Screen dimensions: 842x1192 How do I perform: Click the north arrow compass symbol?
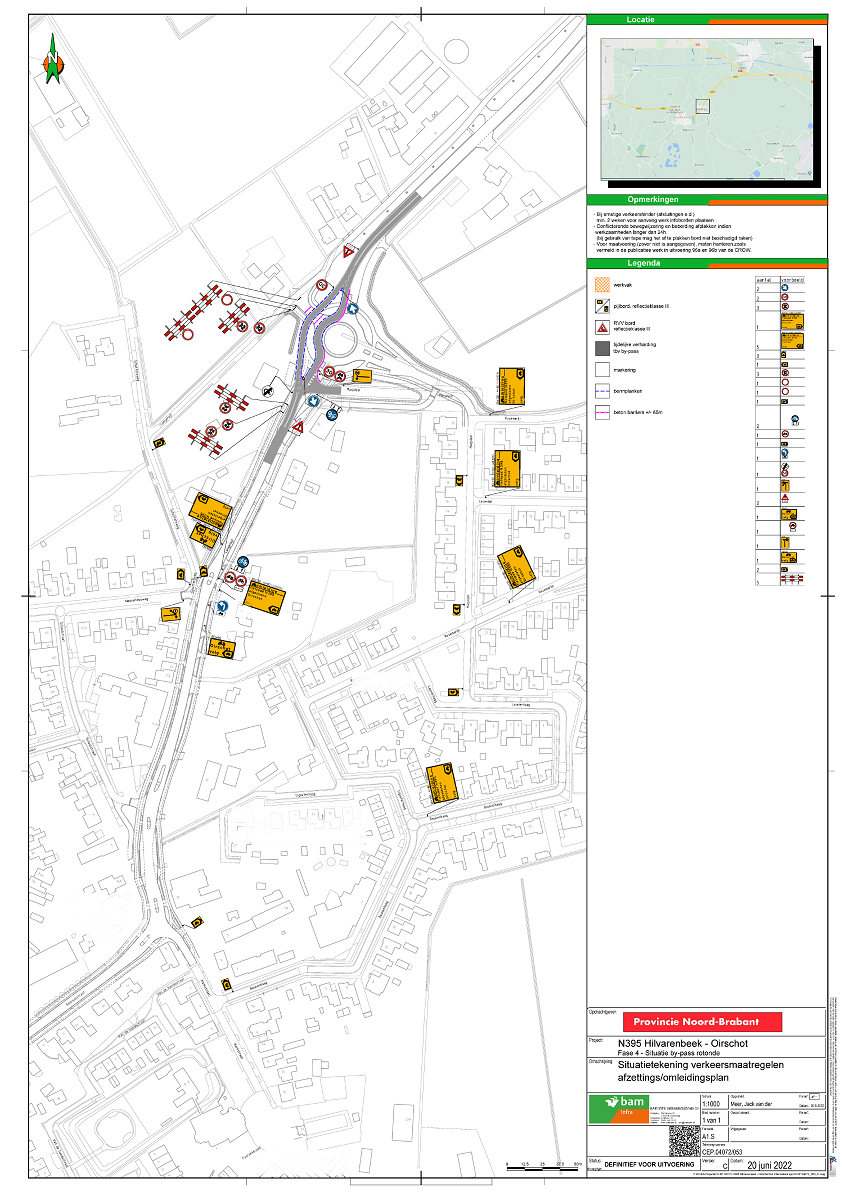coord(52,63)
